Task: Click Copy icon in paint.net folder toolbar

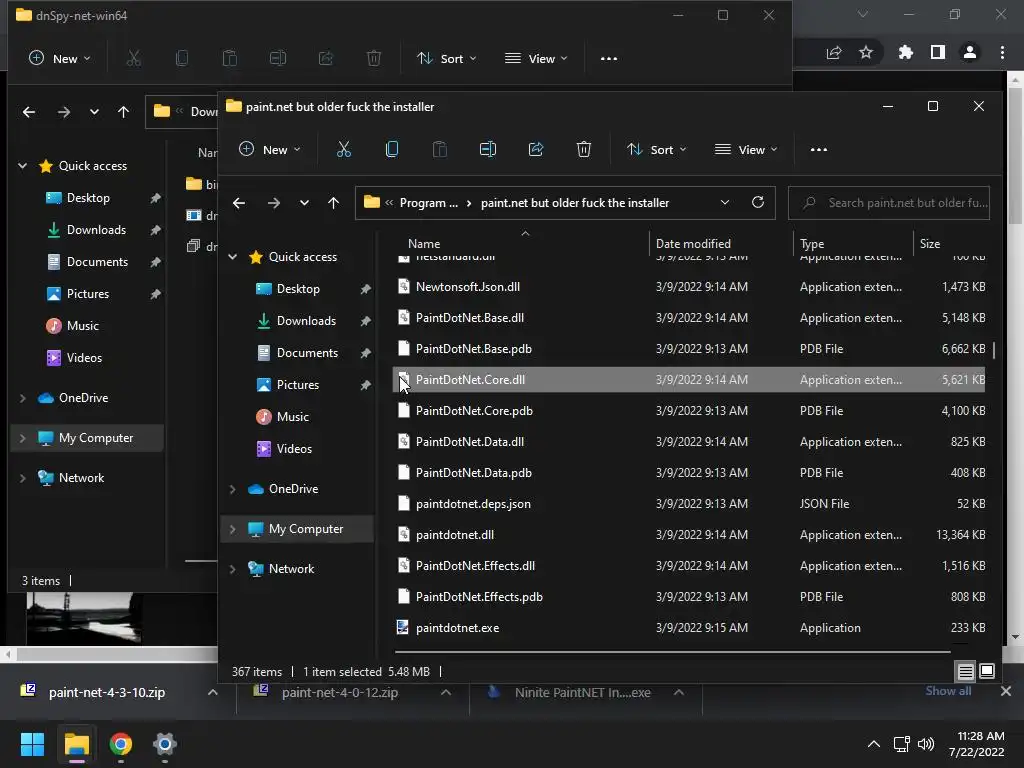Action: 392,150
